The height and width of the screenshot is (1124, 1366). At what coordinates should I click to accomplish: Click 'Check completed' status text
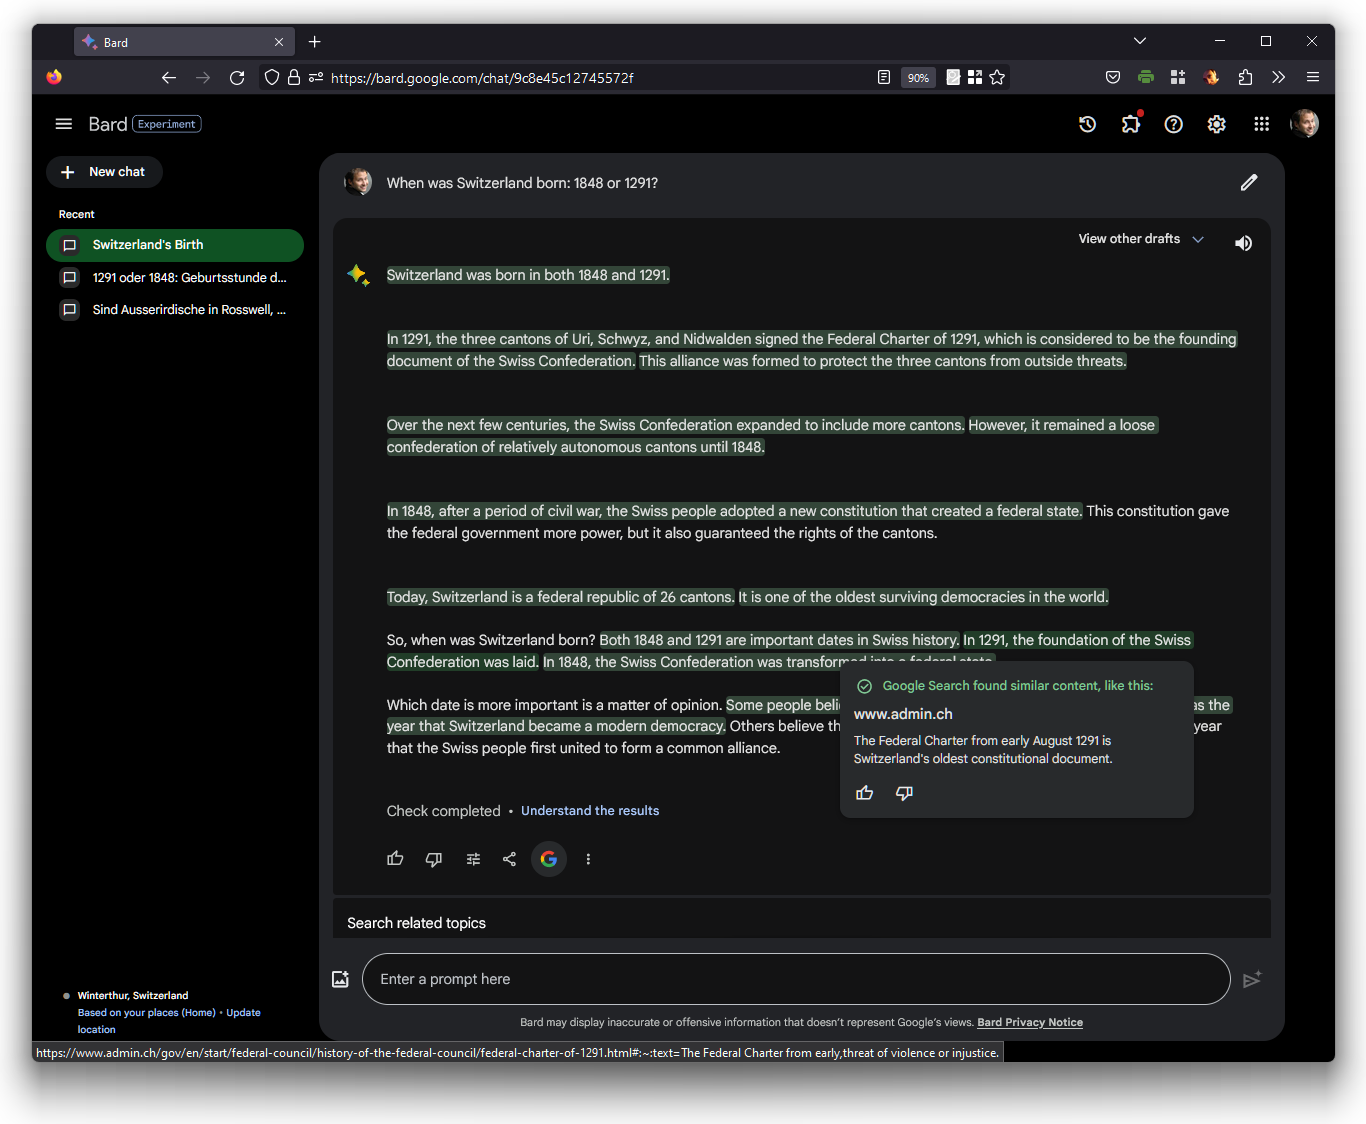click(x=443, y=811)
